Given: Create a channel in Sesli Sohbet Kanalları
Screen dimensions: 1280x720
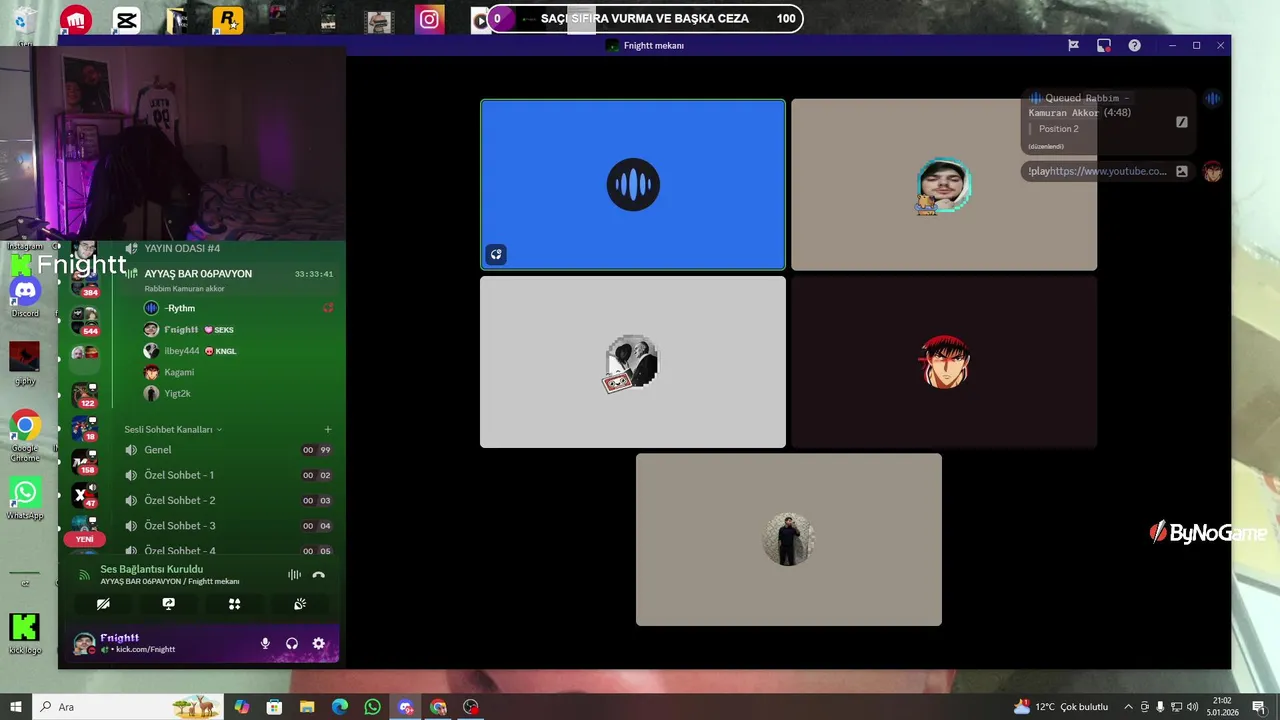Looking at the screenshot, I should (x=327, y=429).
